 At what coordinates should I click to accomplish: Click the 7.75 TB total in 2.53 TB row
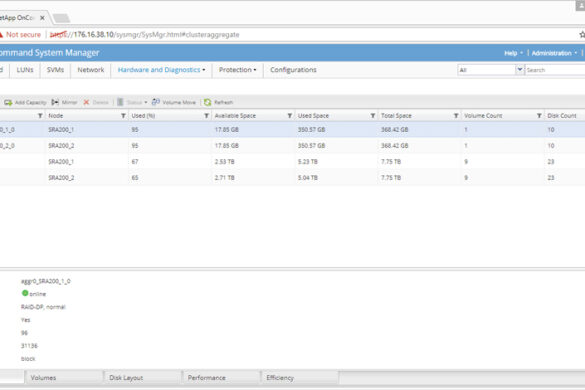(x=391, y=162)
